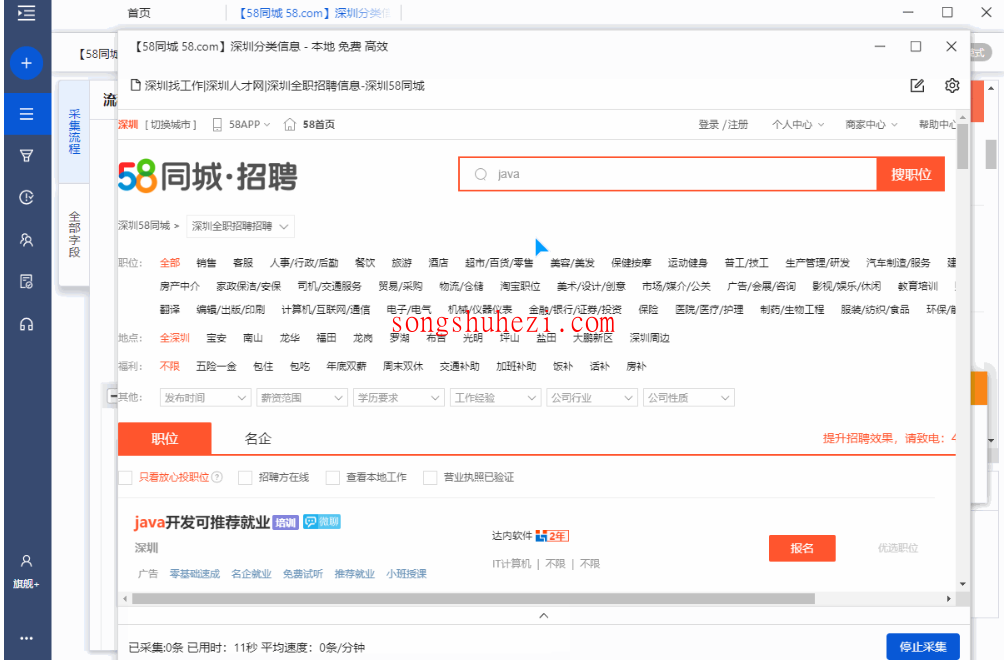Click the search magnifier icon in search box
Viewport: 1004px width, 661px height.
[x=481, y=174]
